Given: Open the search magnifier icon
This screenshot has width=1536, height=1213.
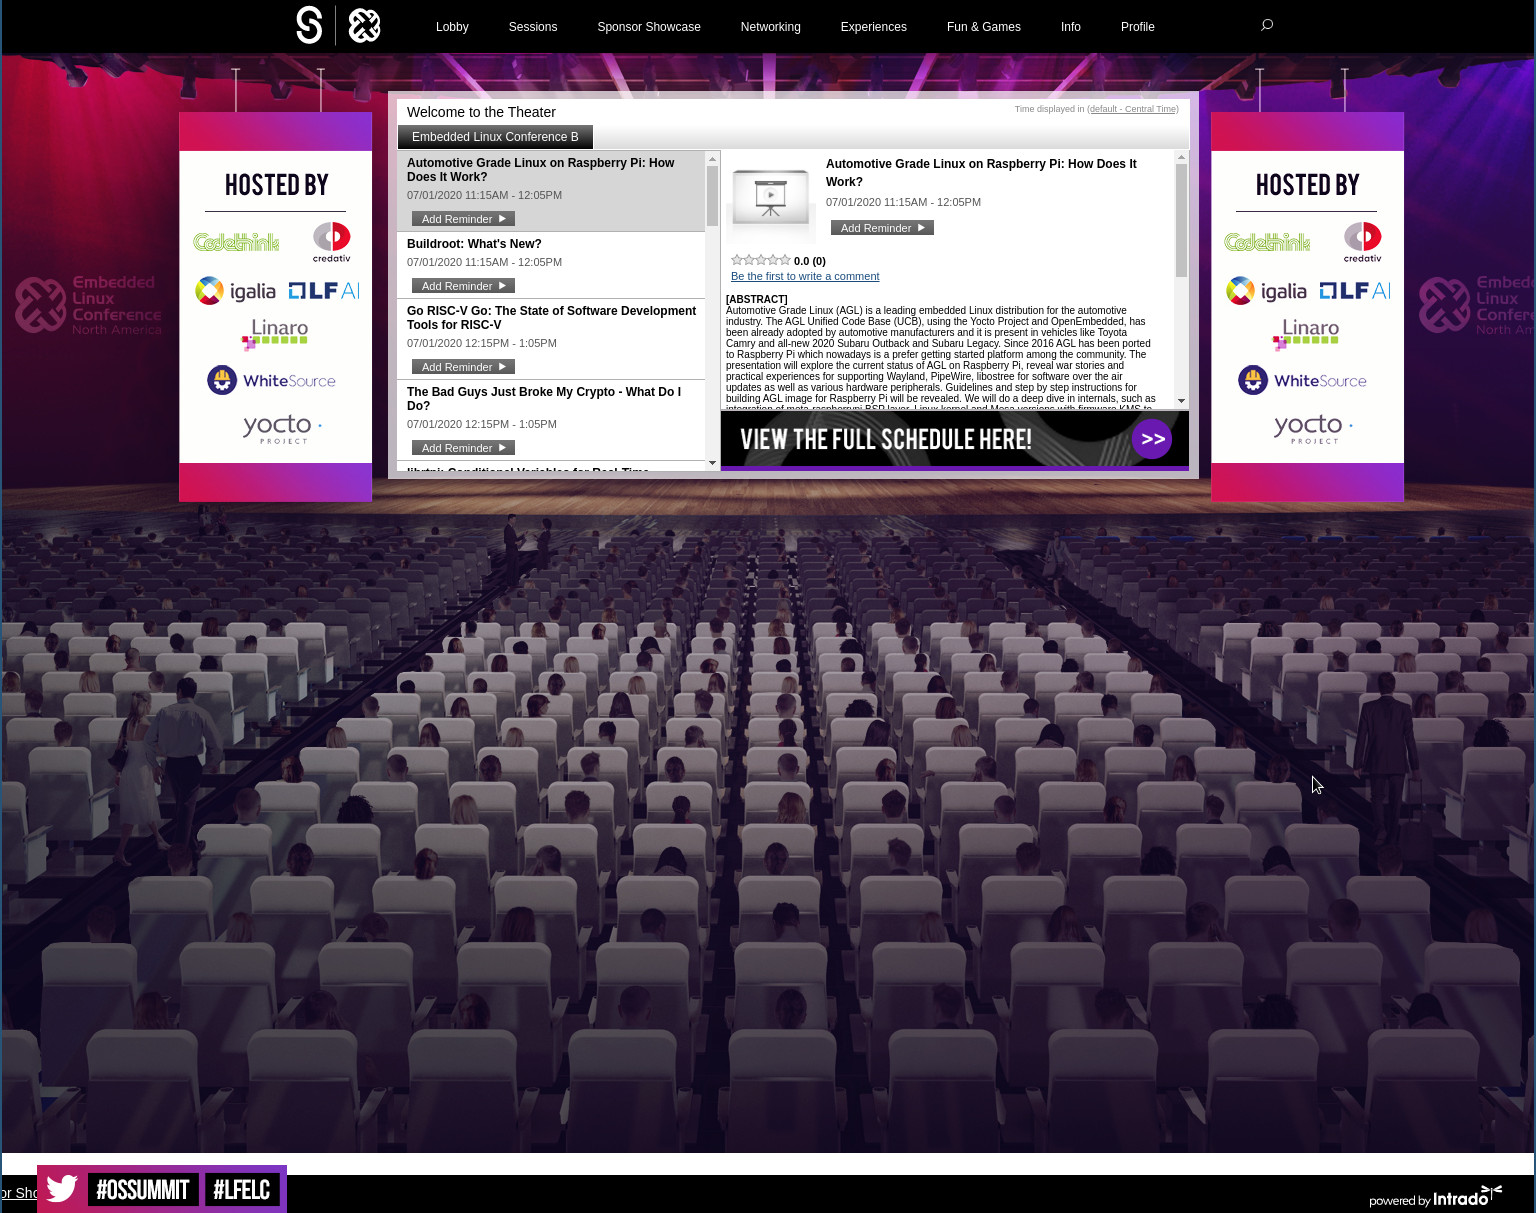Looking at the screenshot, I should coord(1267,25).
